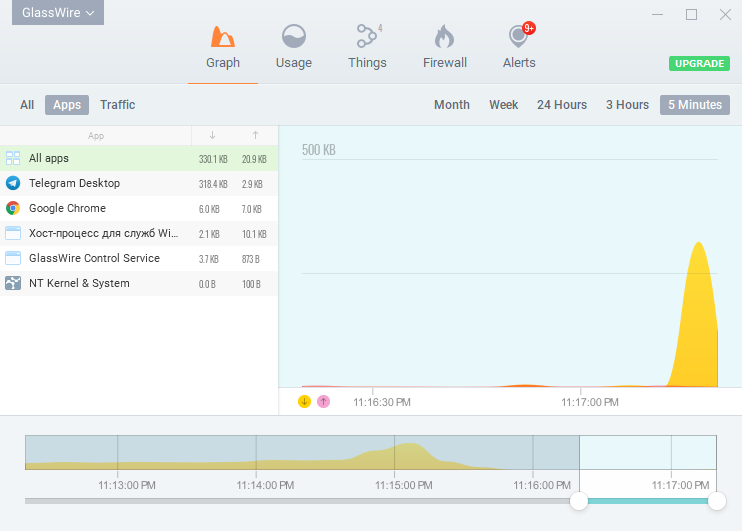Select the Google Chrome row

[139, 208]
